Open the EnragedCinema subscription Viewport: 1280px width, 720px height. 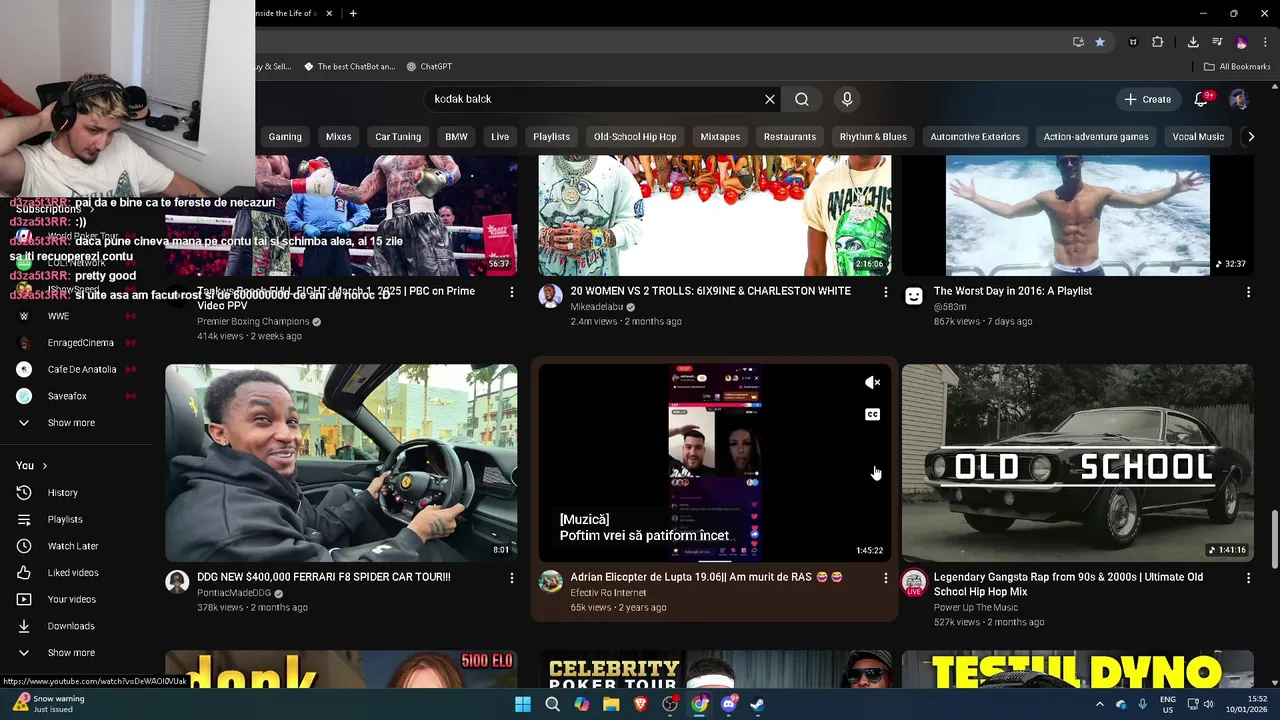coord(76,343)
